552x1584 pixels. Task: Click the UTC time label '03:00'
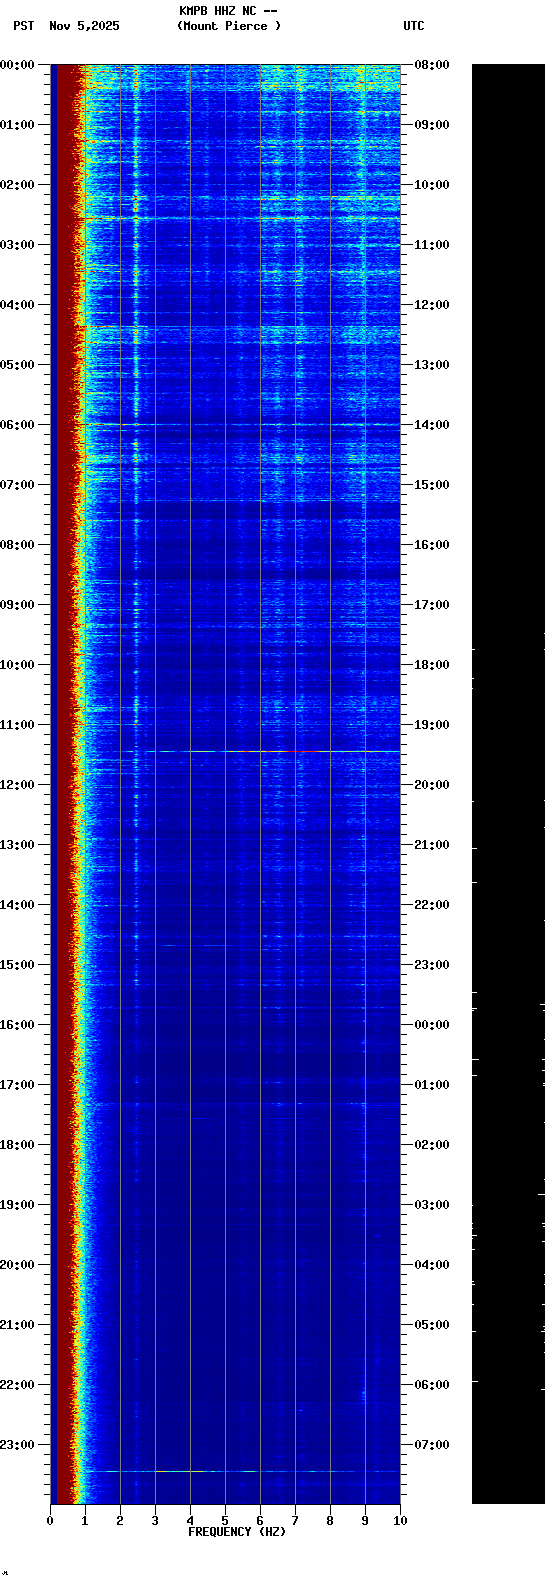(432, 1205)
